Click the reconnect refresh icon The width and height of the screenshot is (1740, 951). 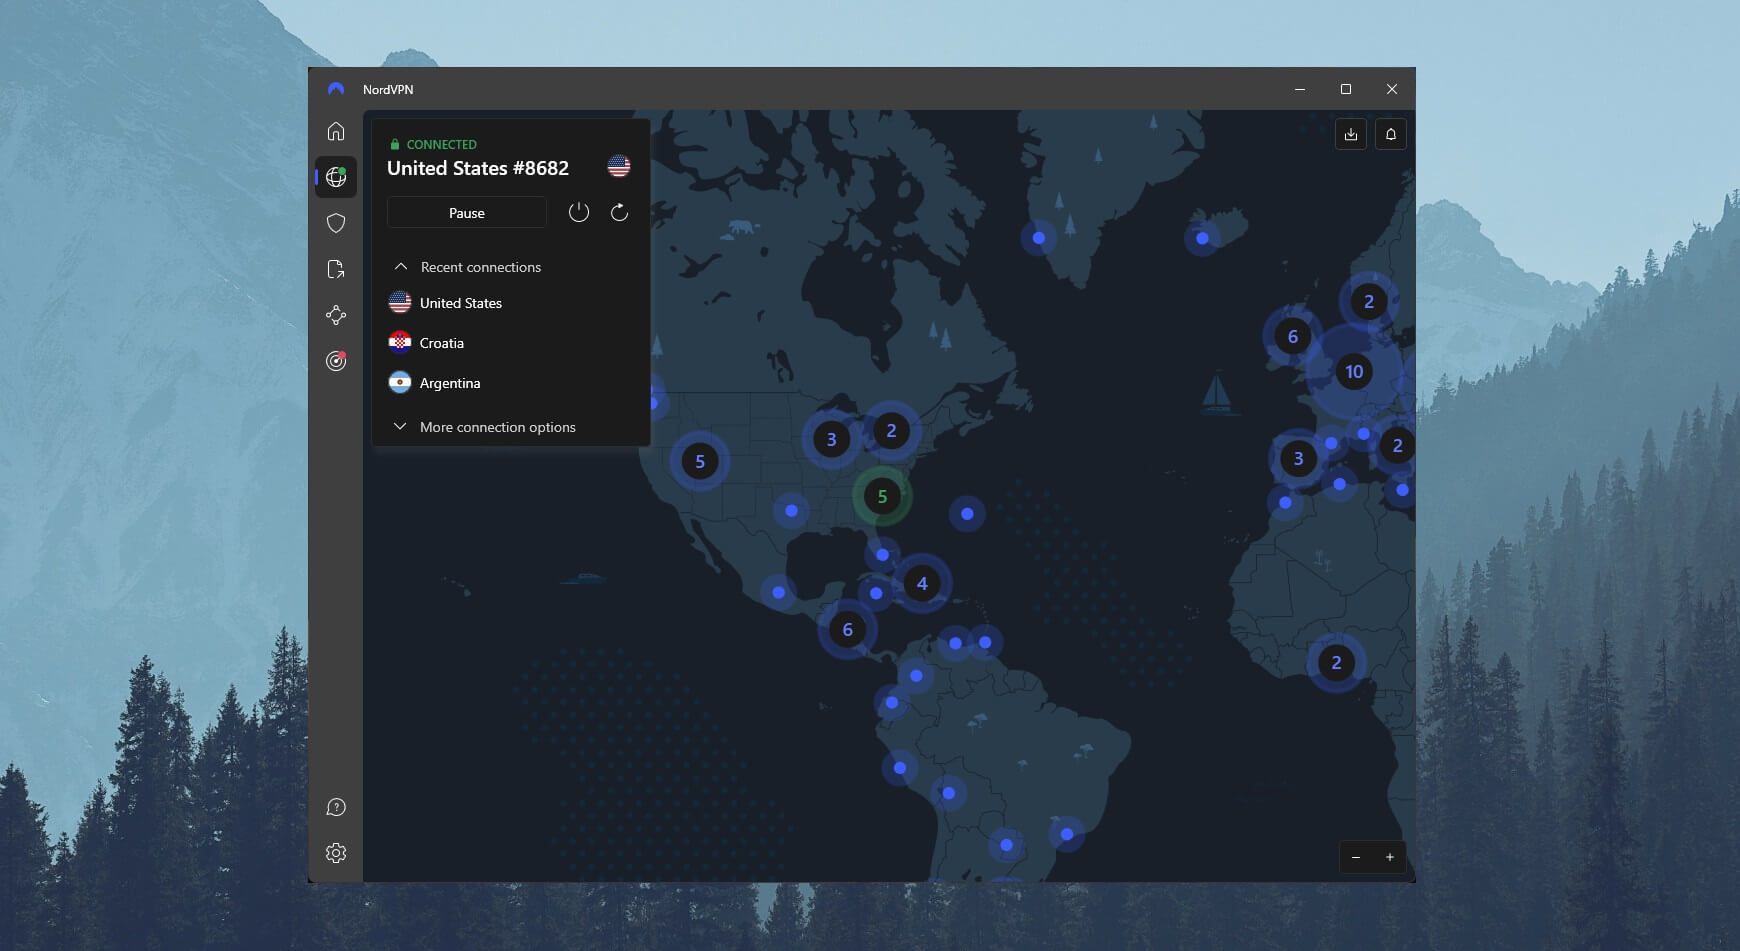619,212
